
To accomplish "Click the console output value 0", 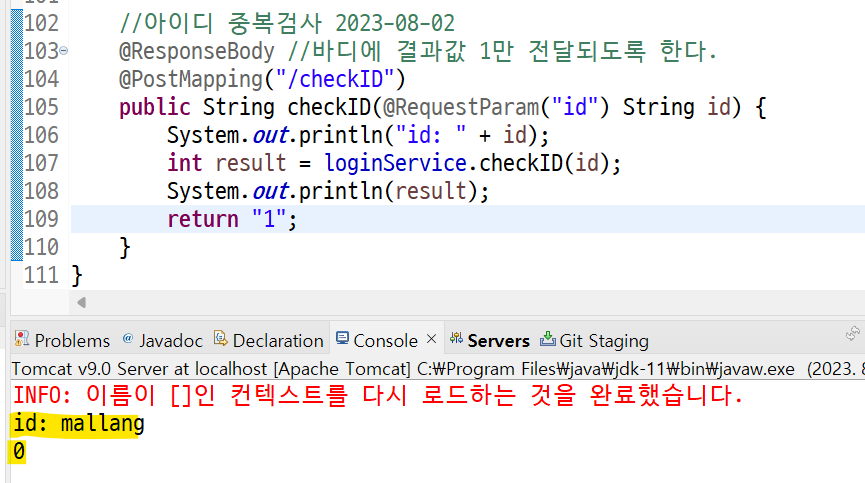I will pyautogui.click(x=19, y=452).
